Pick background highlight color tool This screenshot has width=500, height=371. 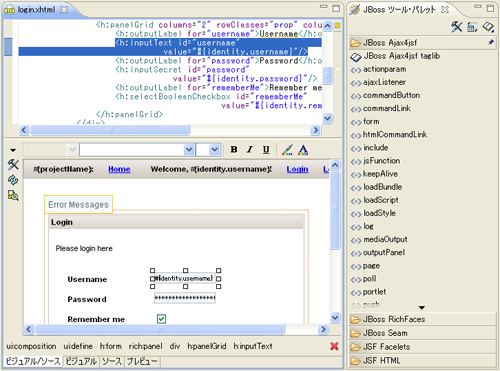pyautogui.click(x=287, y=150)
